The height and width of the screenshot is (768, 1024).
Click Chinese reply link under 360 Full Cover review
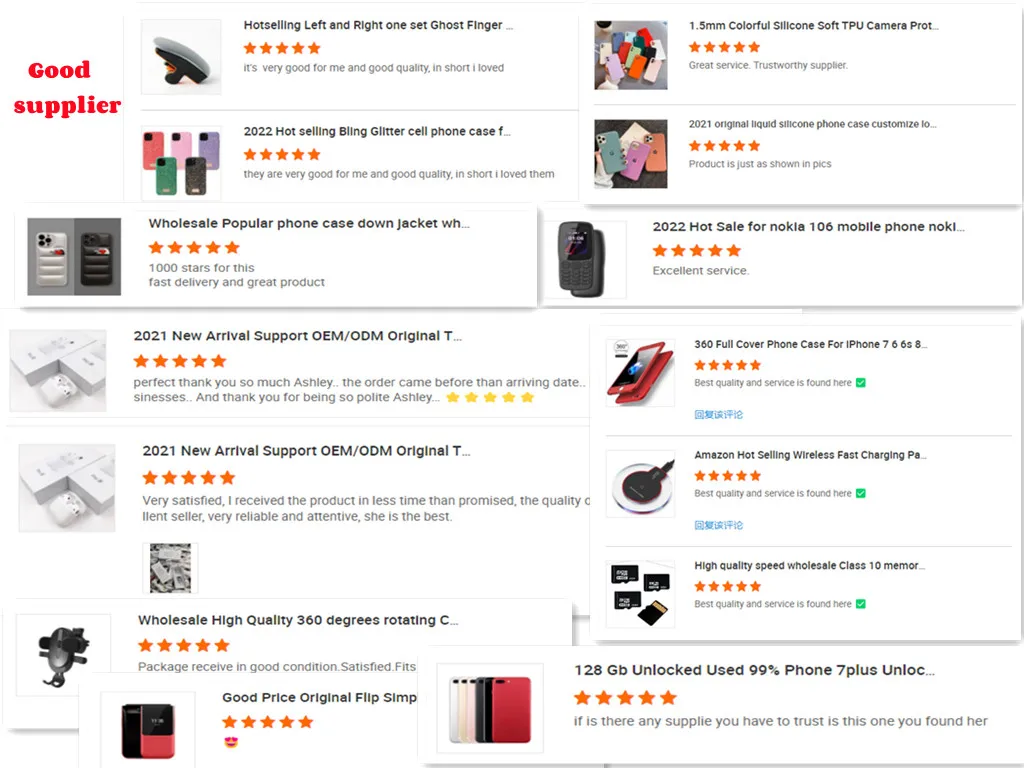718,414
